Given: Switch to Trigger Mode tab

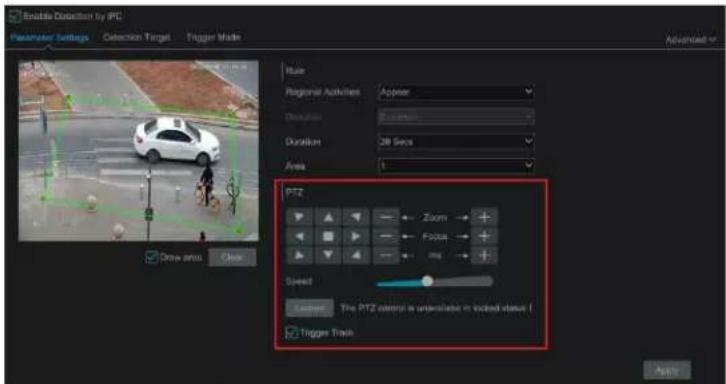Looking at the screenshot, I should pyautogui.click(x=213, y=38).
